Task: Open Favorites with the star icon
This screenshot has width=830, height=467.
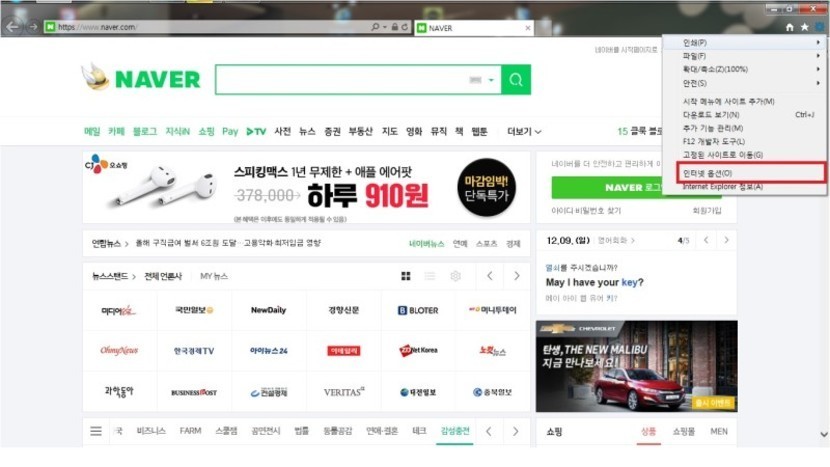Action: 804,27
